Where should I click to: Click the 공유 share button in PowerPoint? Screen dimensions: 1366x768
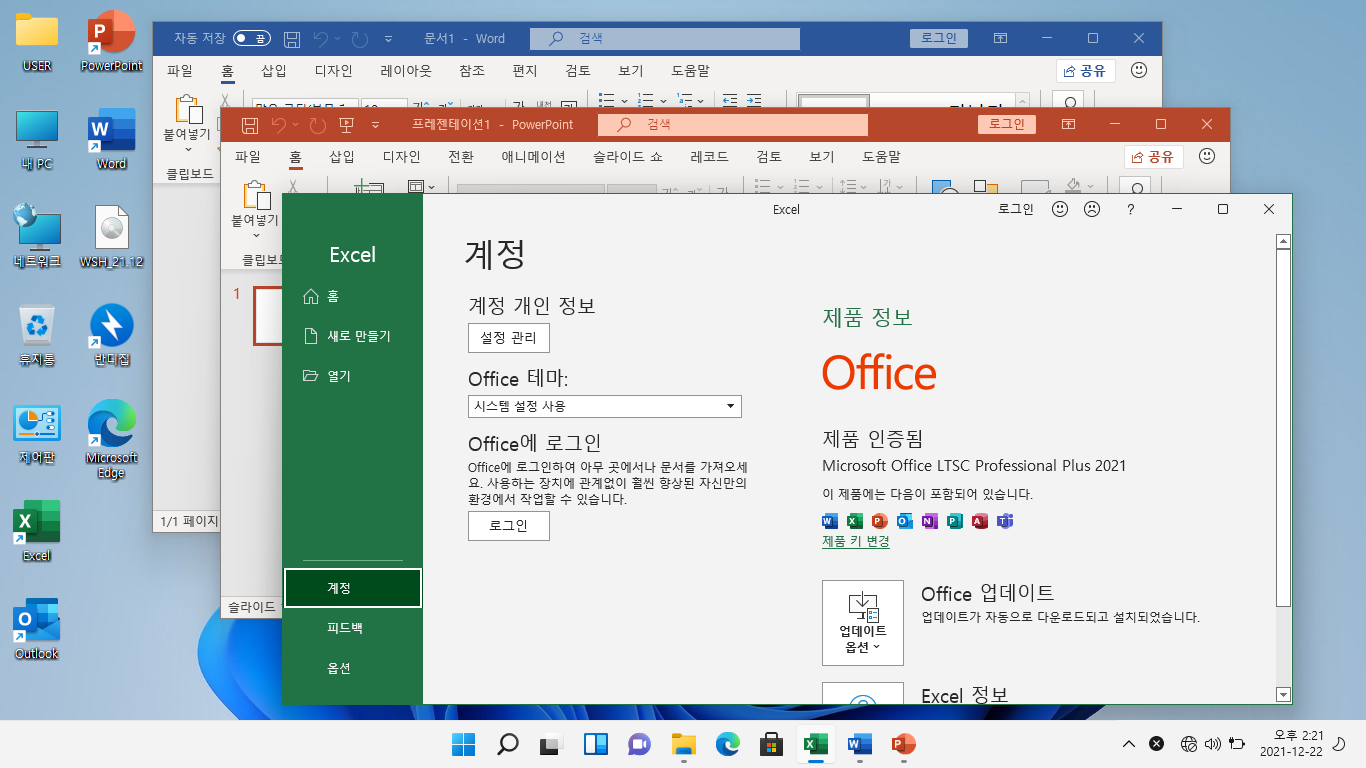[x=1154, y=157]
